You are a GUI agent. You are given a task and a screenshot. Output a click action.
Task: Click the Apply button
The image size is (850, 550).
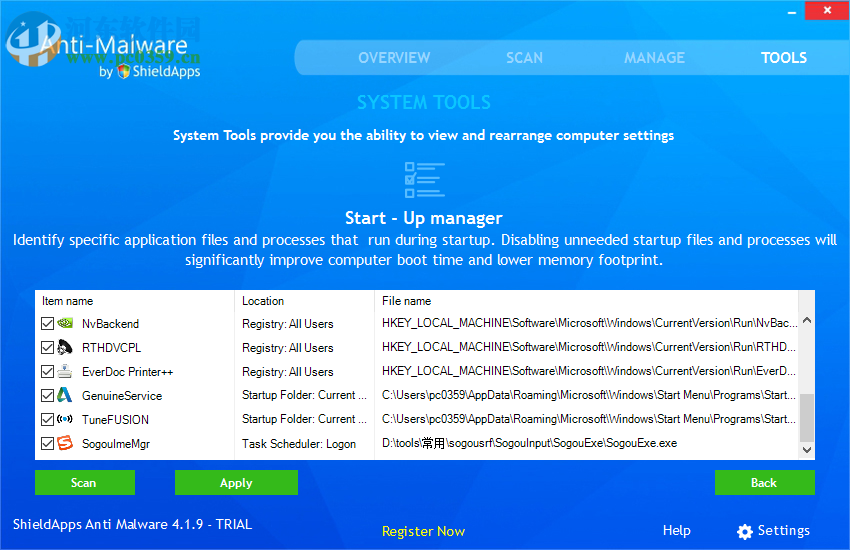click(x=236, y=482)
